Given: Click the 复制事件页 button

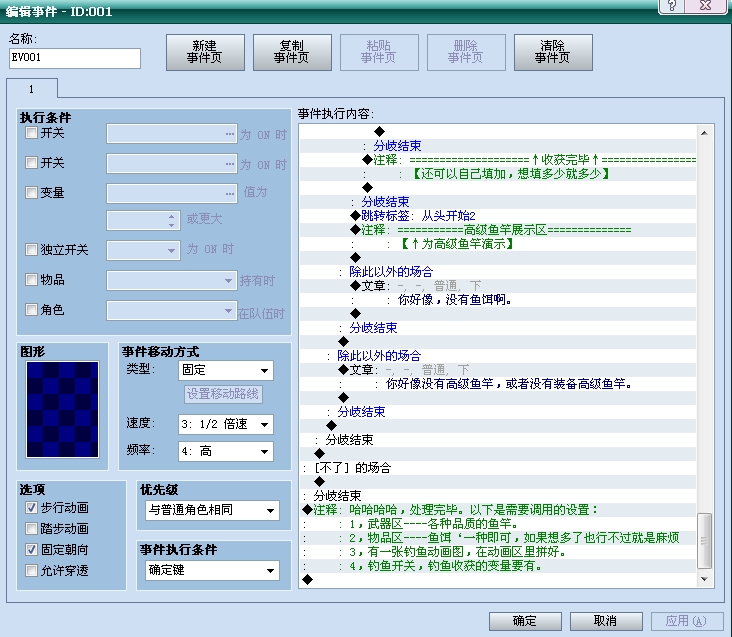Looking at the screenshot, I should click(292, 52).
